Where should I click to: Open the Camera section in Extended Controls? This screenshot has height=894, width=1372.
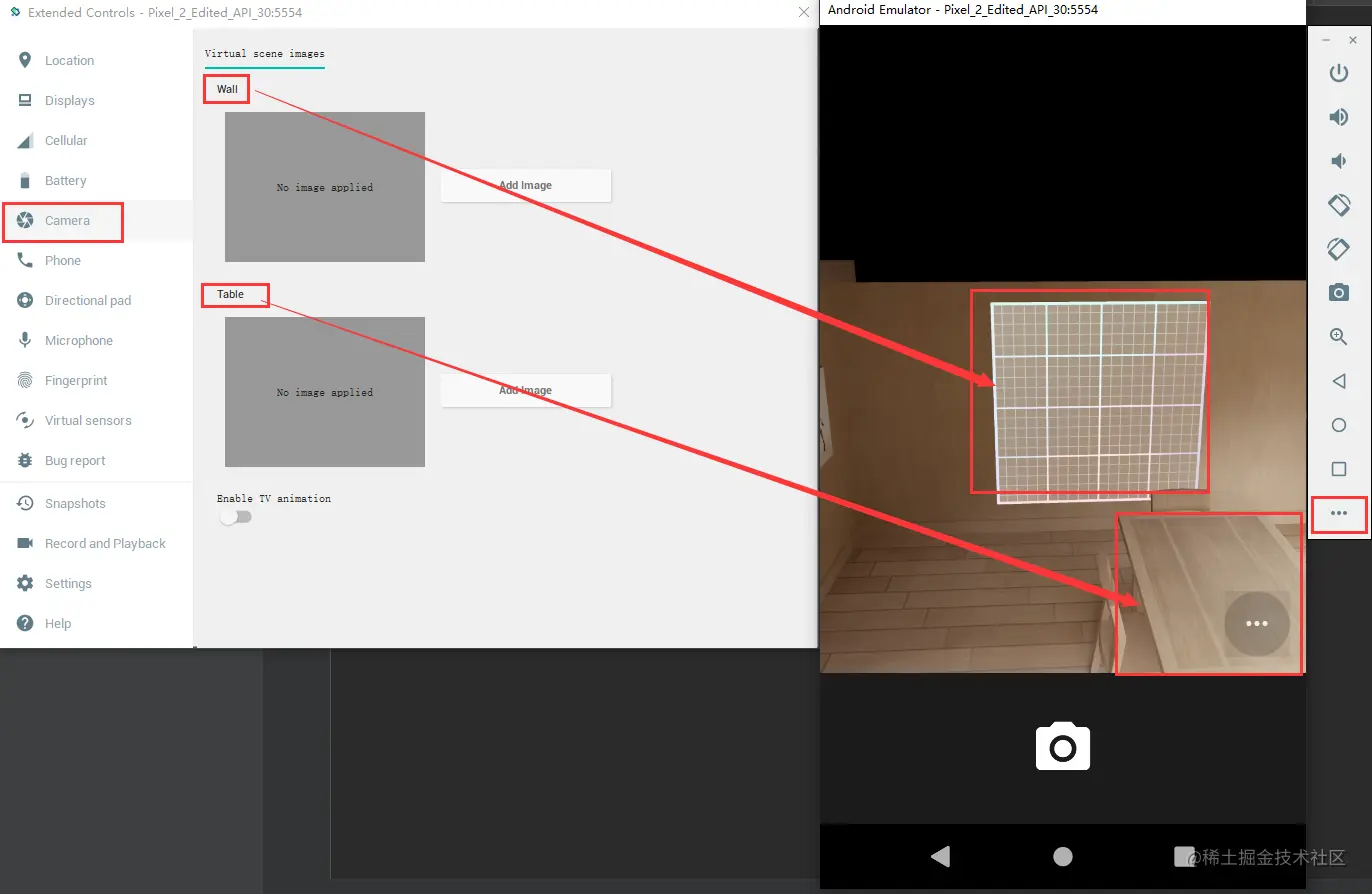[67, 220]
